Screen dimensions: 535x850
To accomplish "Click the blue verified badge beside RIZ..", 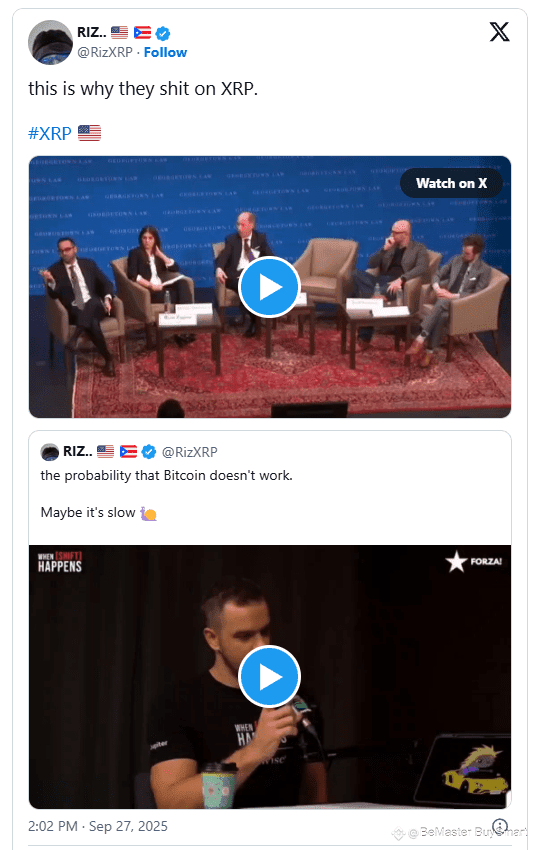I will click(163, 34).
